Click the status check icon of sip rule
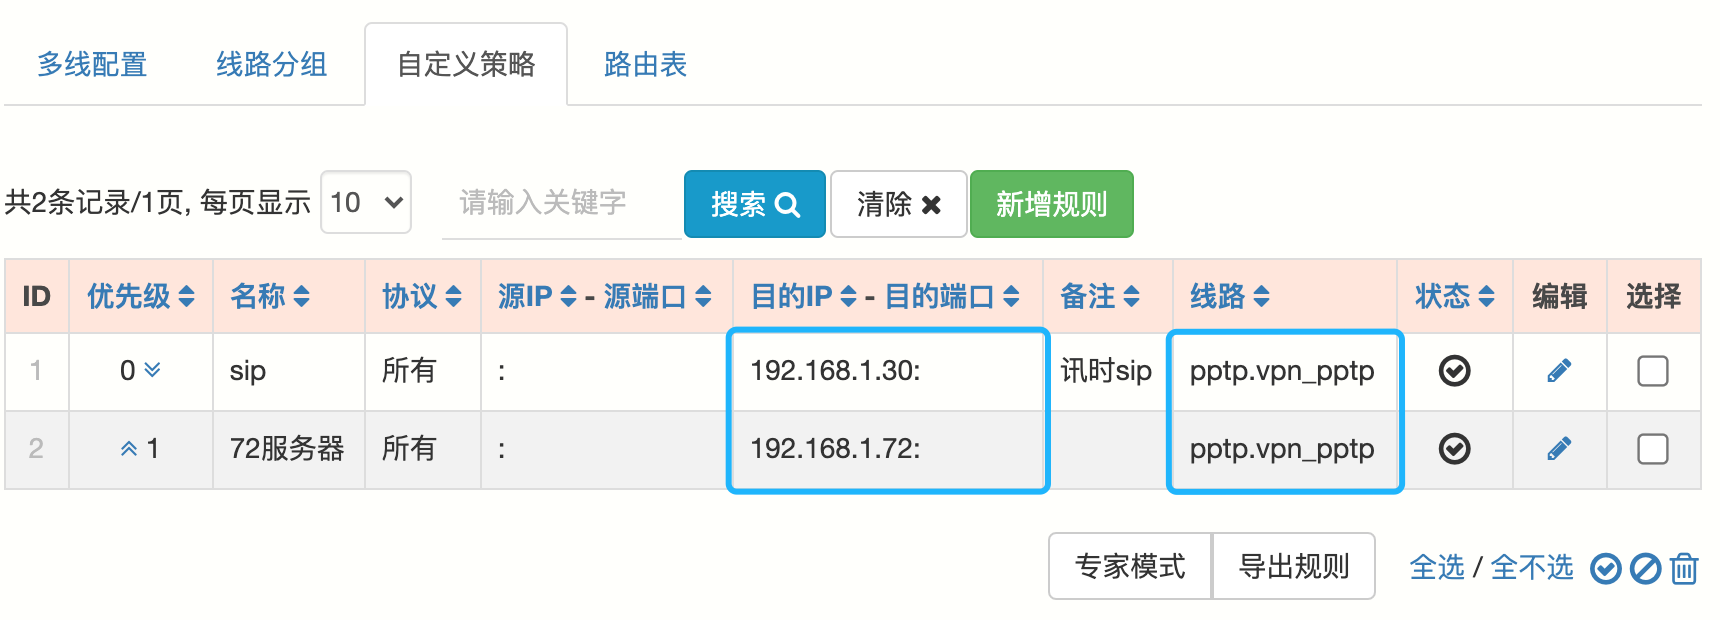 tap(1454, 371)
